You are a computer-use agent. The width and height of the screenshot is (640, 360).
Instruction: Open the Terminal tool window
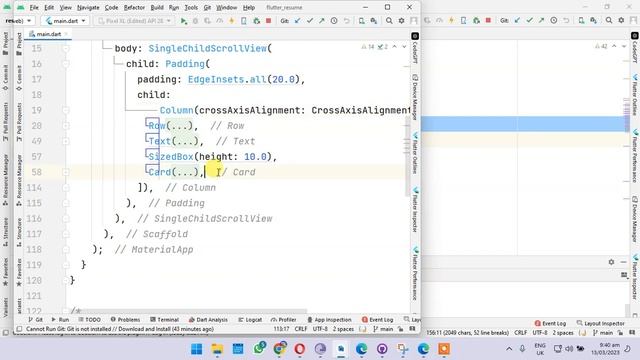(x=164, y=320)
